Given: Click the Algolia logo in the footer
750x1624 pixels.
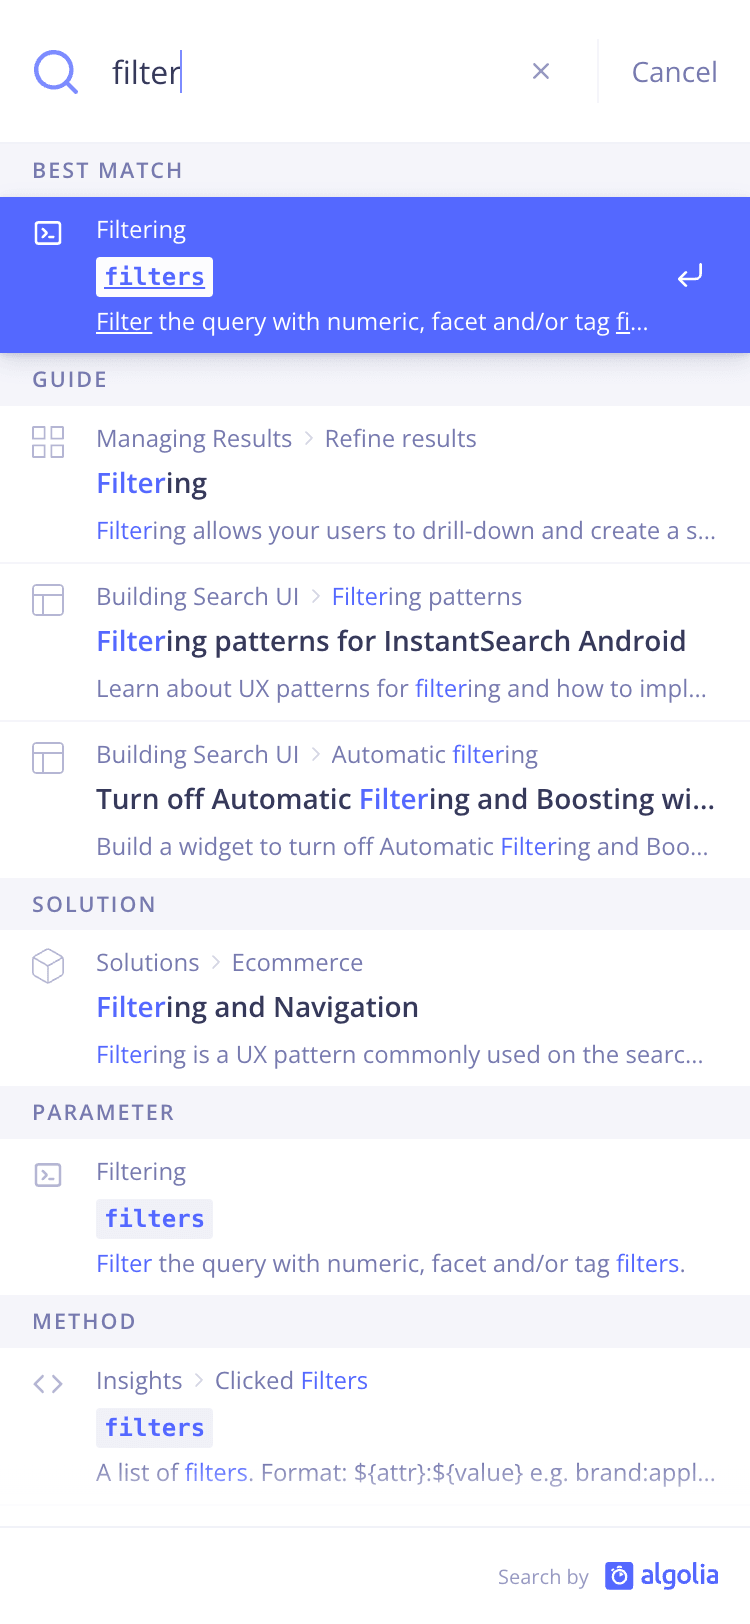Looking at the screenshot, I should coord(662,1576).
